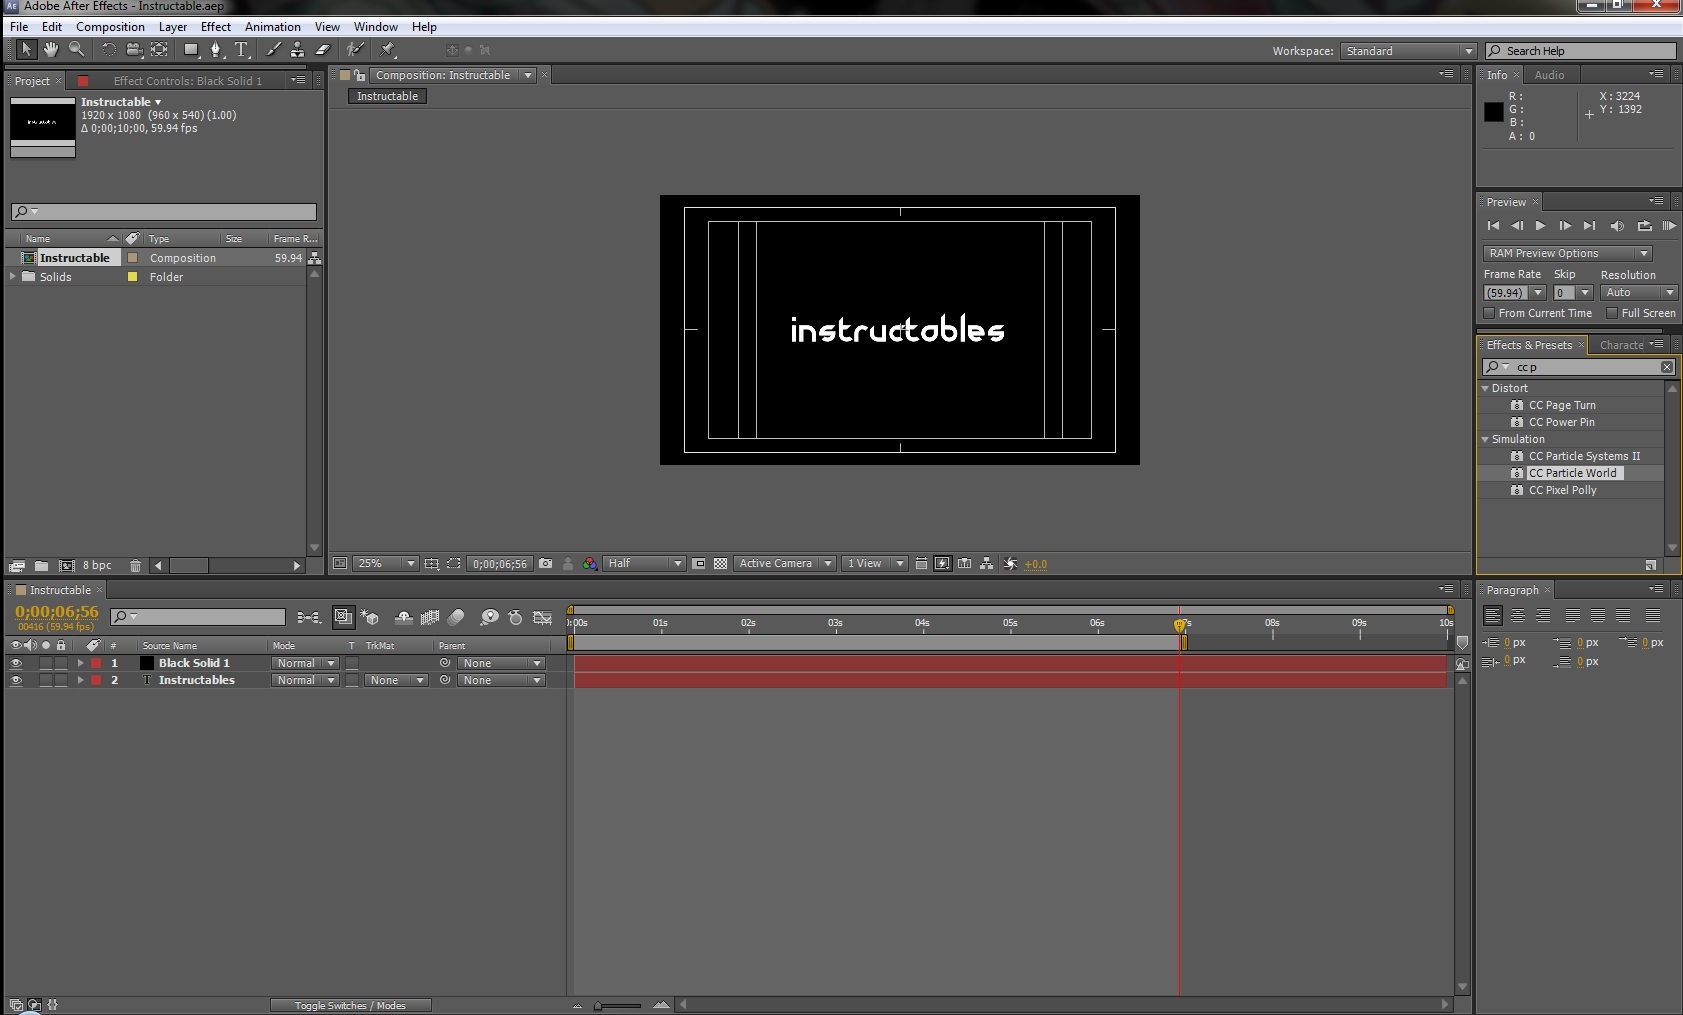Expand Black Solid 1 layer properties
1683x1015 pixels.
[80, 663]
